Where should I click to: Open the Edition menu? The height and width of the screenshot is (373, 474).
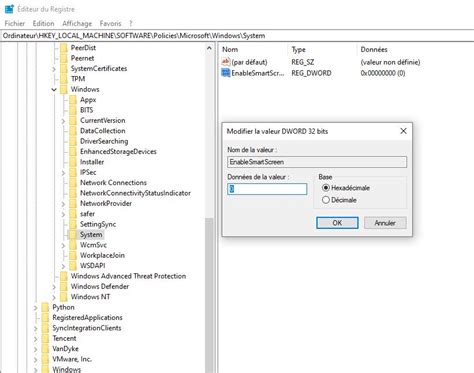click(x=43, y=23)
